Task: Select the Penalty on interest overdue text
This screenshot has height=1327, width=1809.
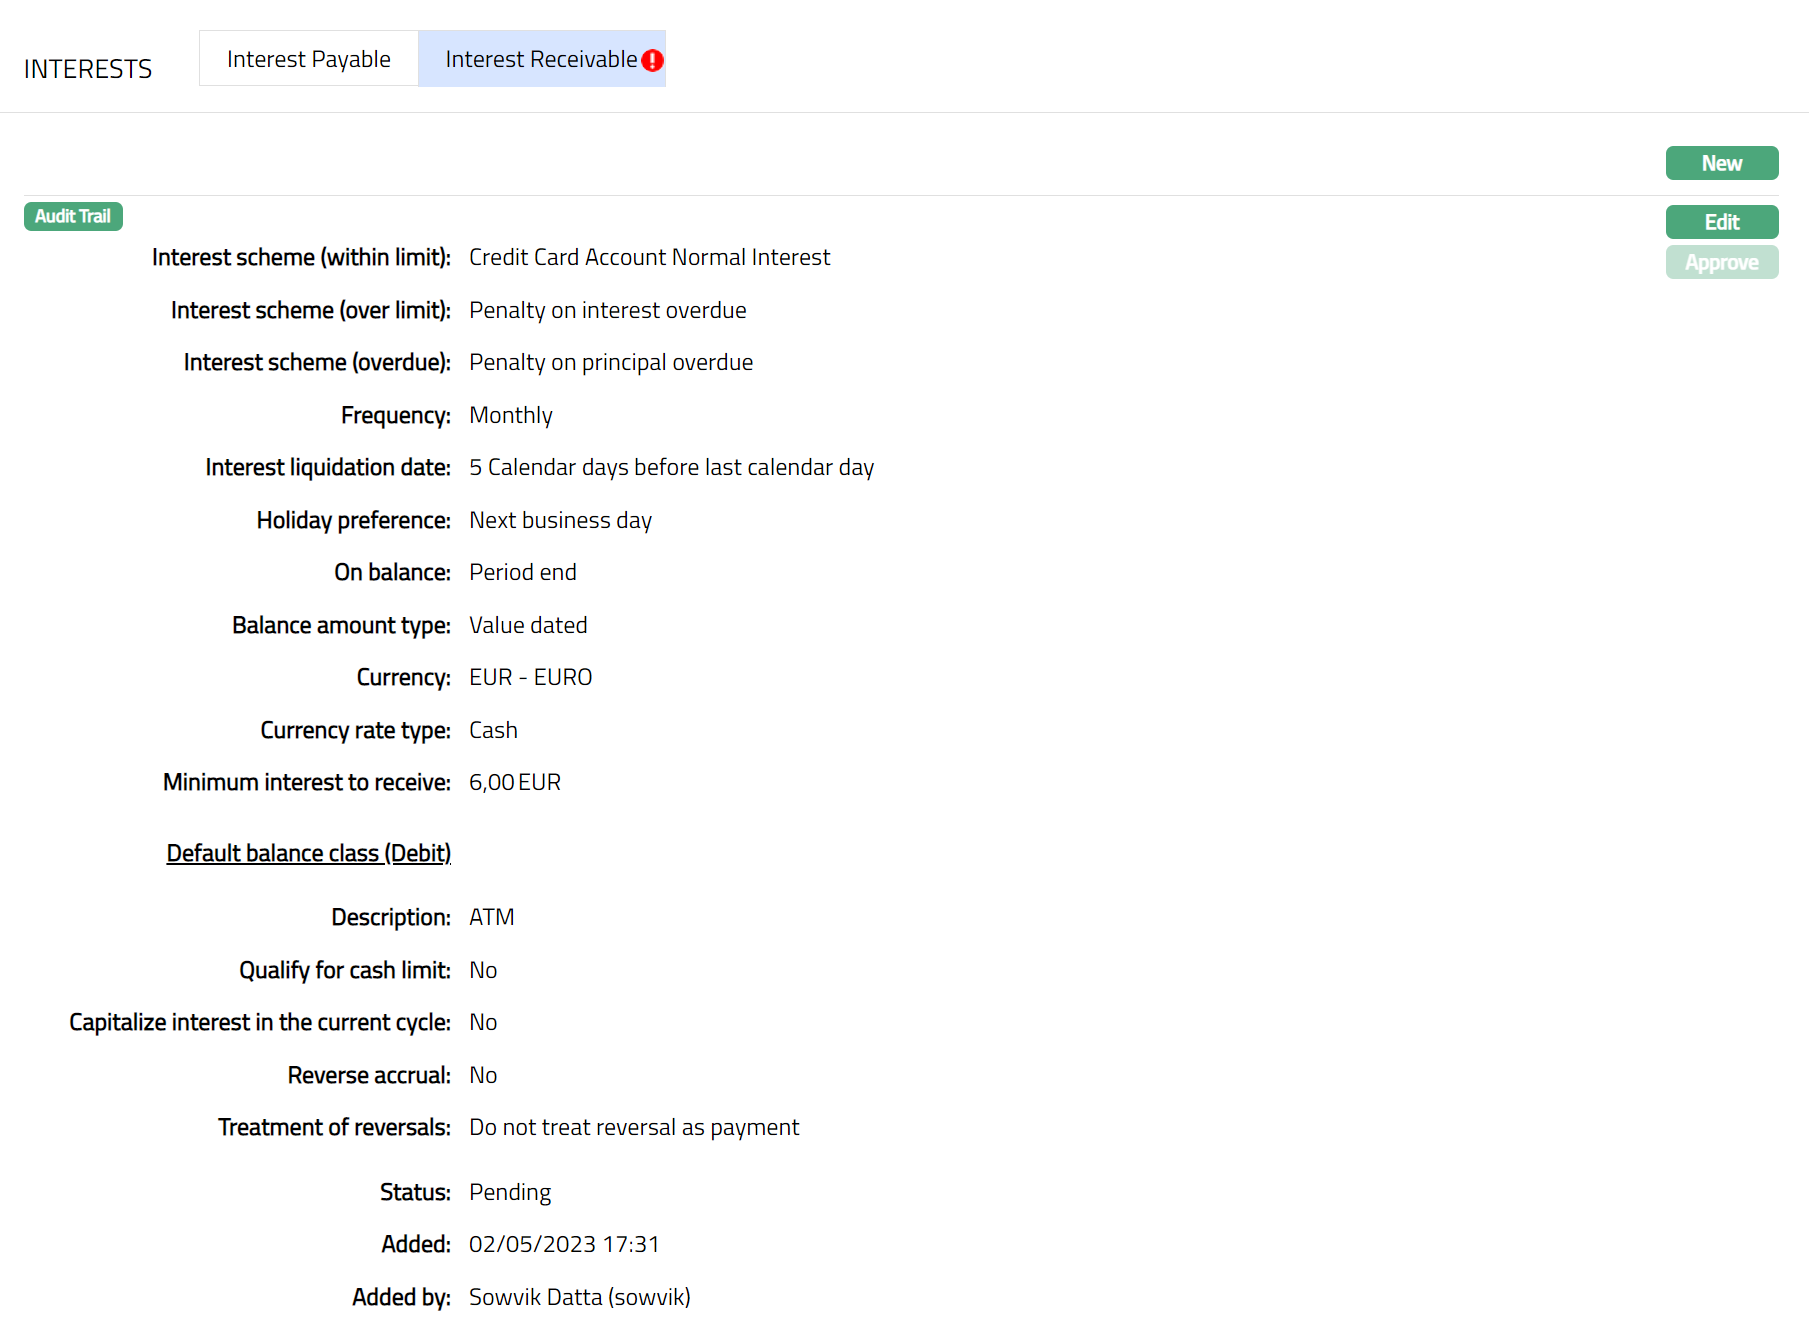Action: (607, 311)
